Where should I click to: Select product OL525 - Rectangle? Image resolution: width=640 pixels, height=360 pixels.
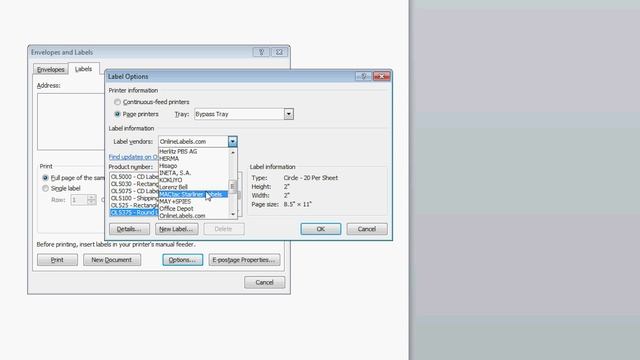point(134,205)
